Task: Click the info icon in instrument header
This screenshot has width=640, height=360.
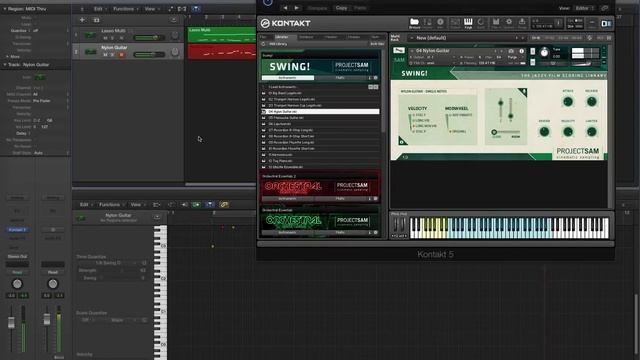Action: [x=521, y=51]
